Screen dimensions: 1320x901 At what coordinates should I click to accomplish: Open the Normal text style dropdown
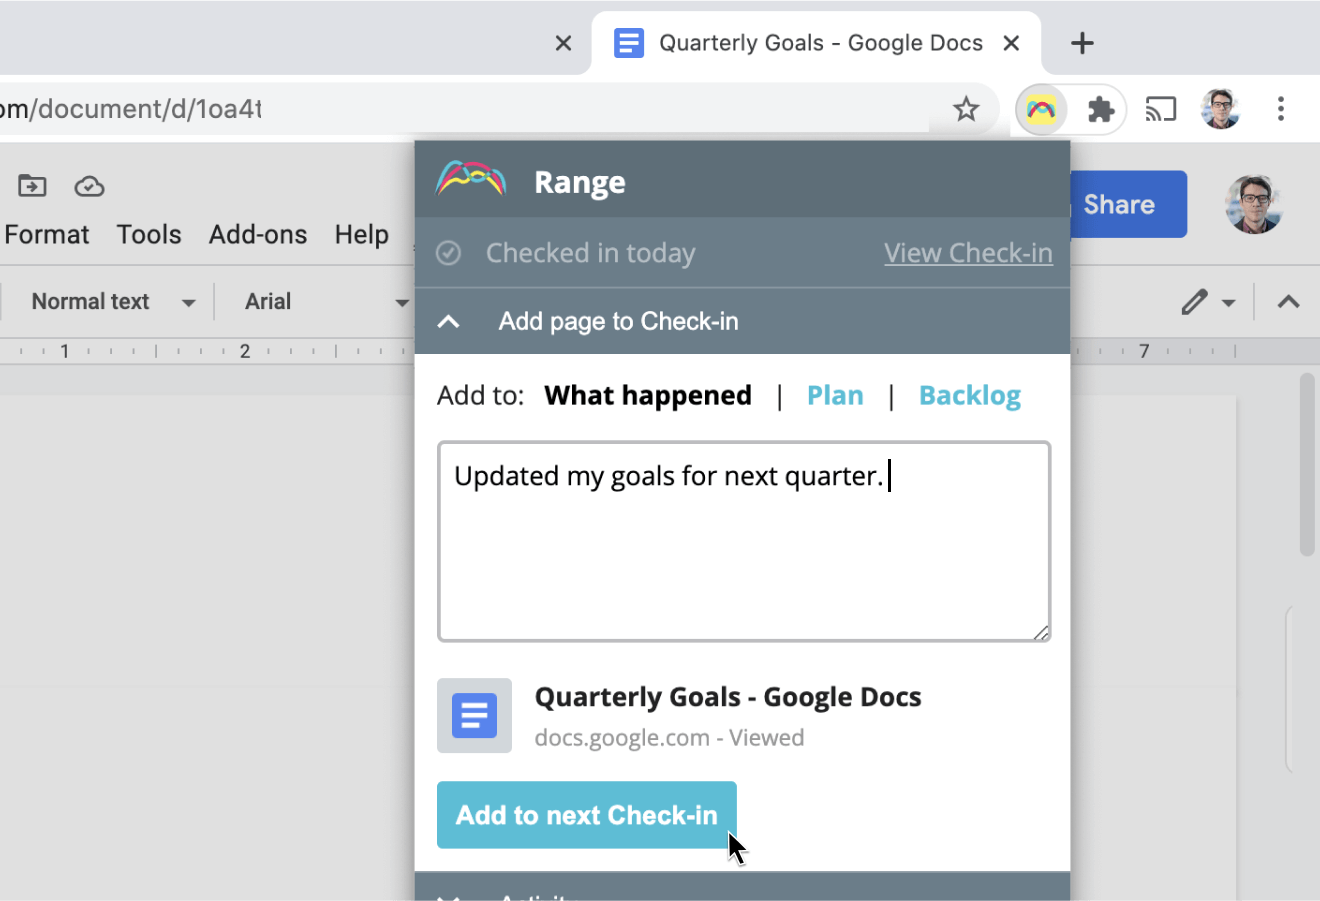tap(110, 301)
